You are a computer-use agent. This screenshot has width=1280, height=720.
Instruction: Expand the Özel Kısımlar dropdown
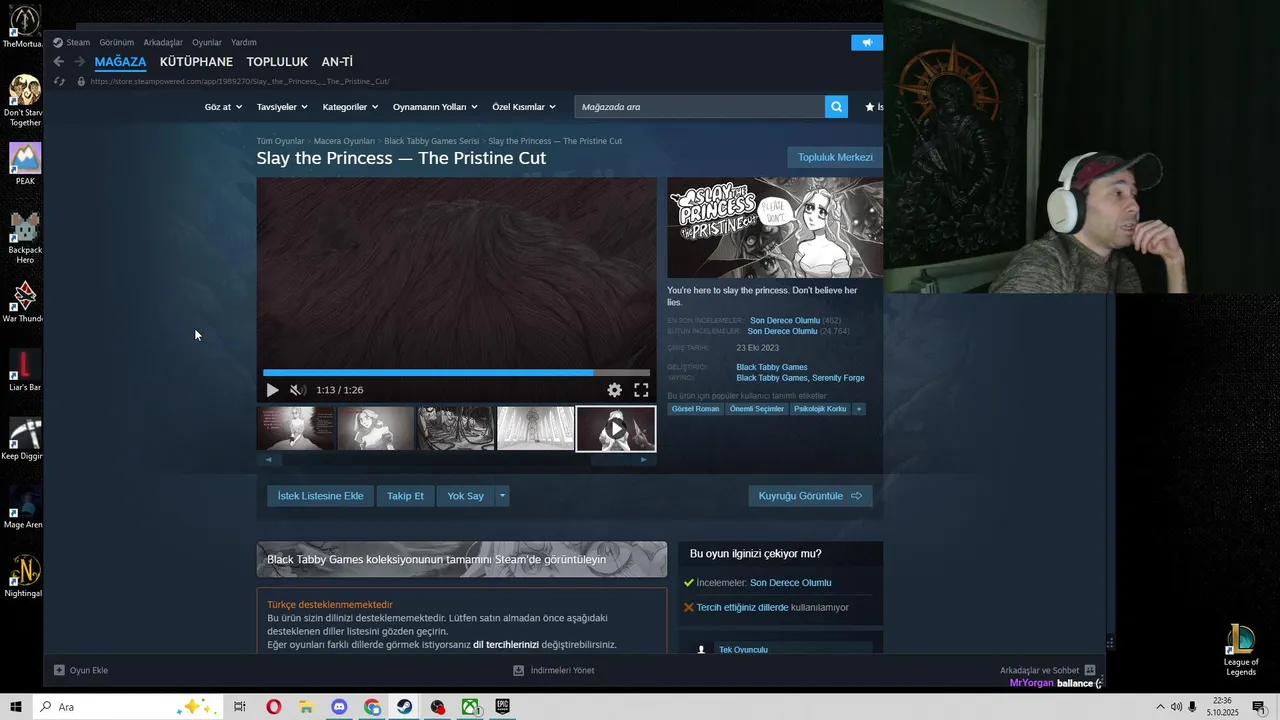click(523, 107)
